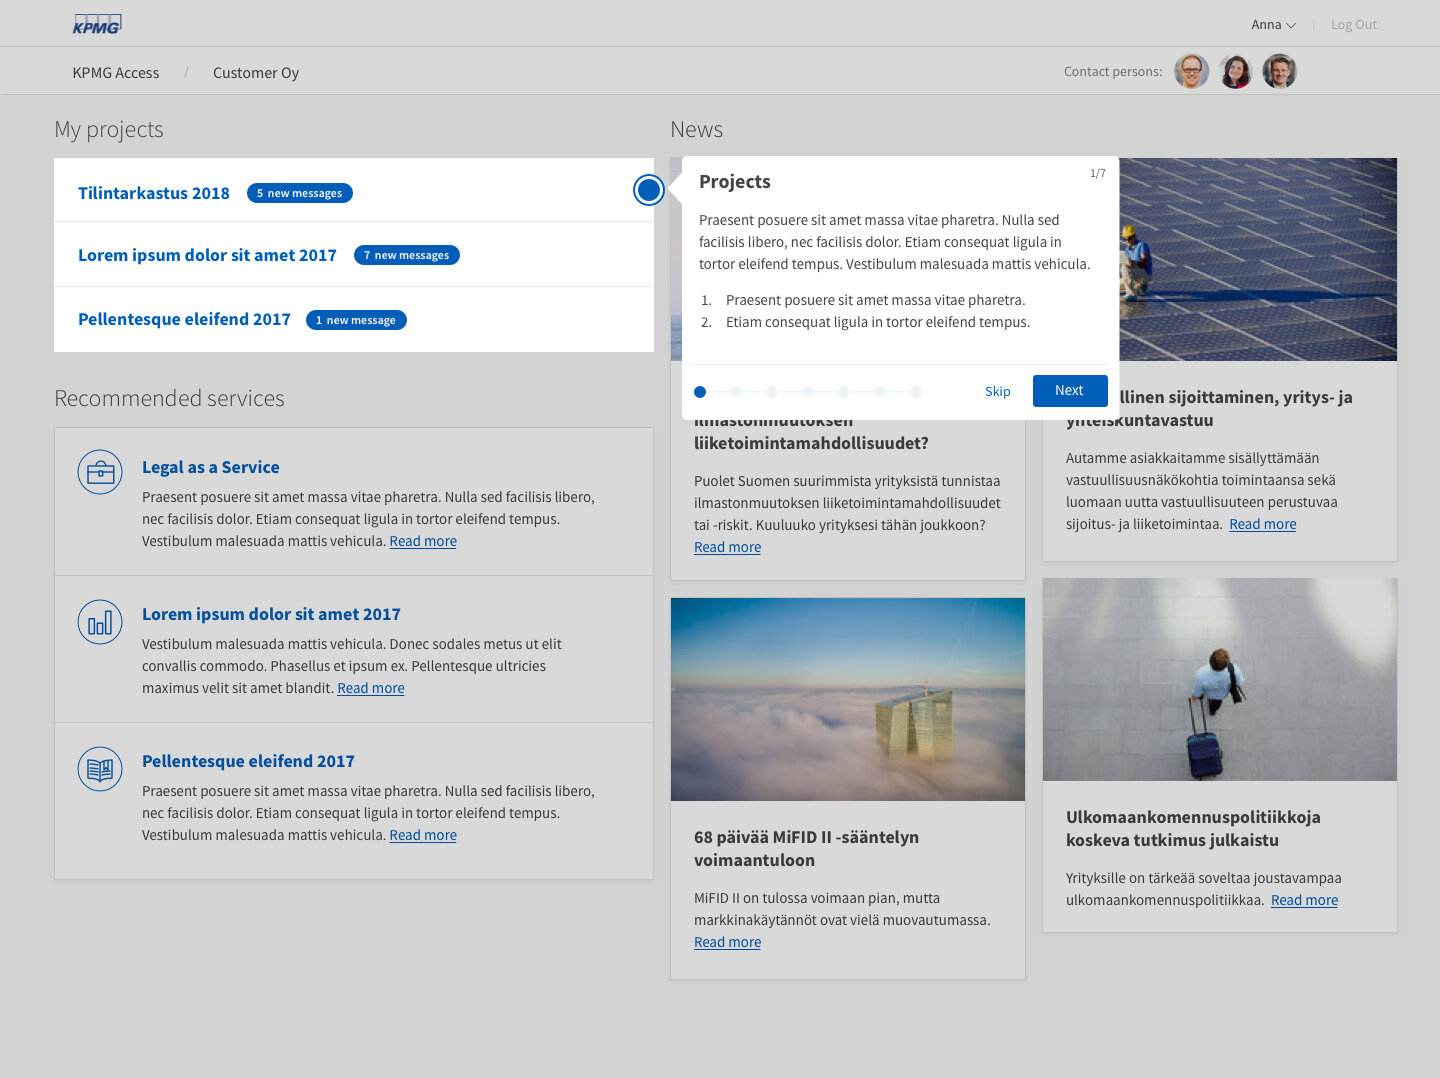Click the woman's contact person avatar
This screenshot has width=1440, height=1078.
pos(1235,71)
